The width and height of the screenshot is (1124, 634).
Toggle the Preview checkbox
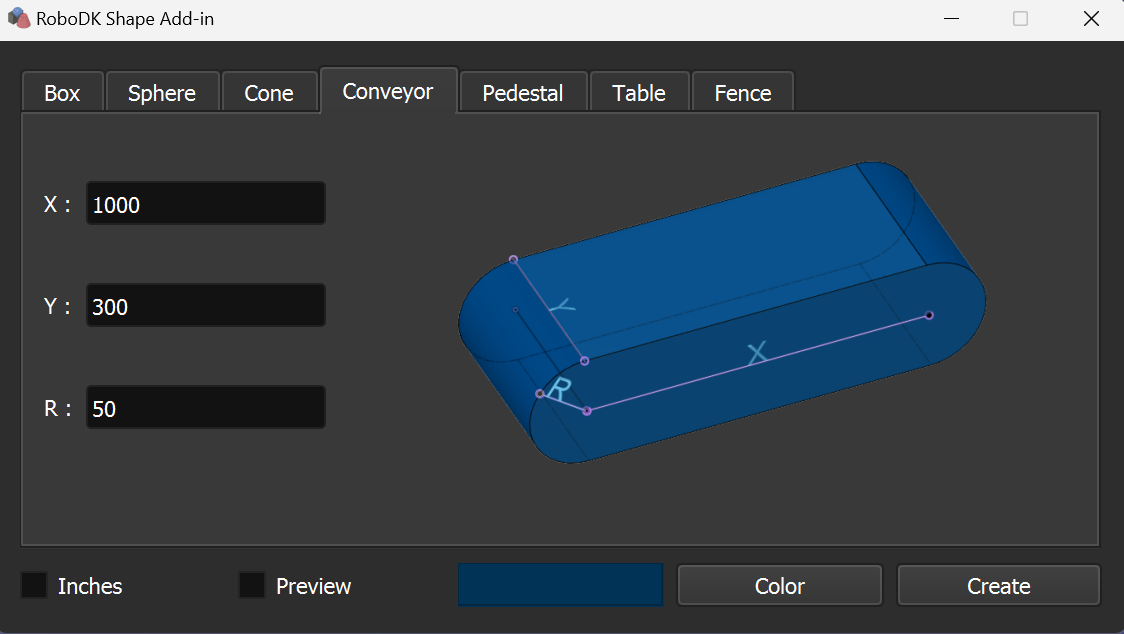click(x=252, y=586)
